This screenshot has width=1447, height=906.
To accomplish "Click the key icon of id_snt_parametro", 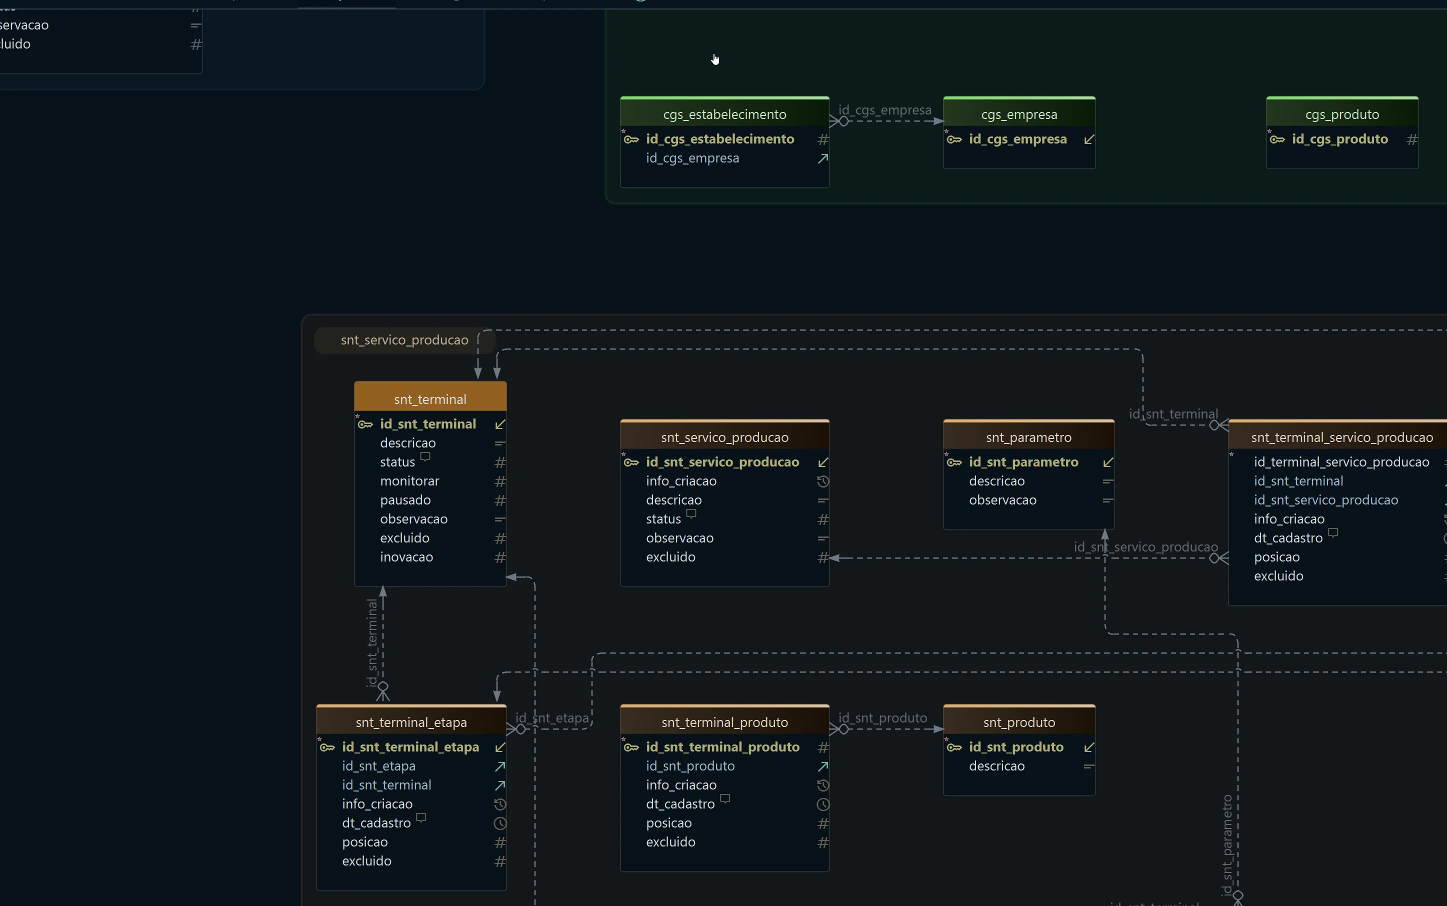I will tap(955, 462).
